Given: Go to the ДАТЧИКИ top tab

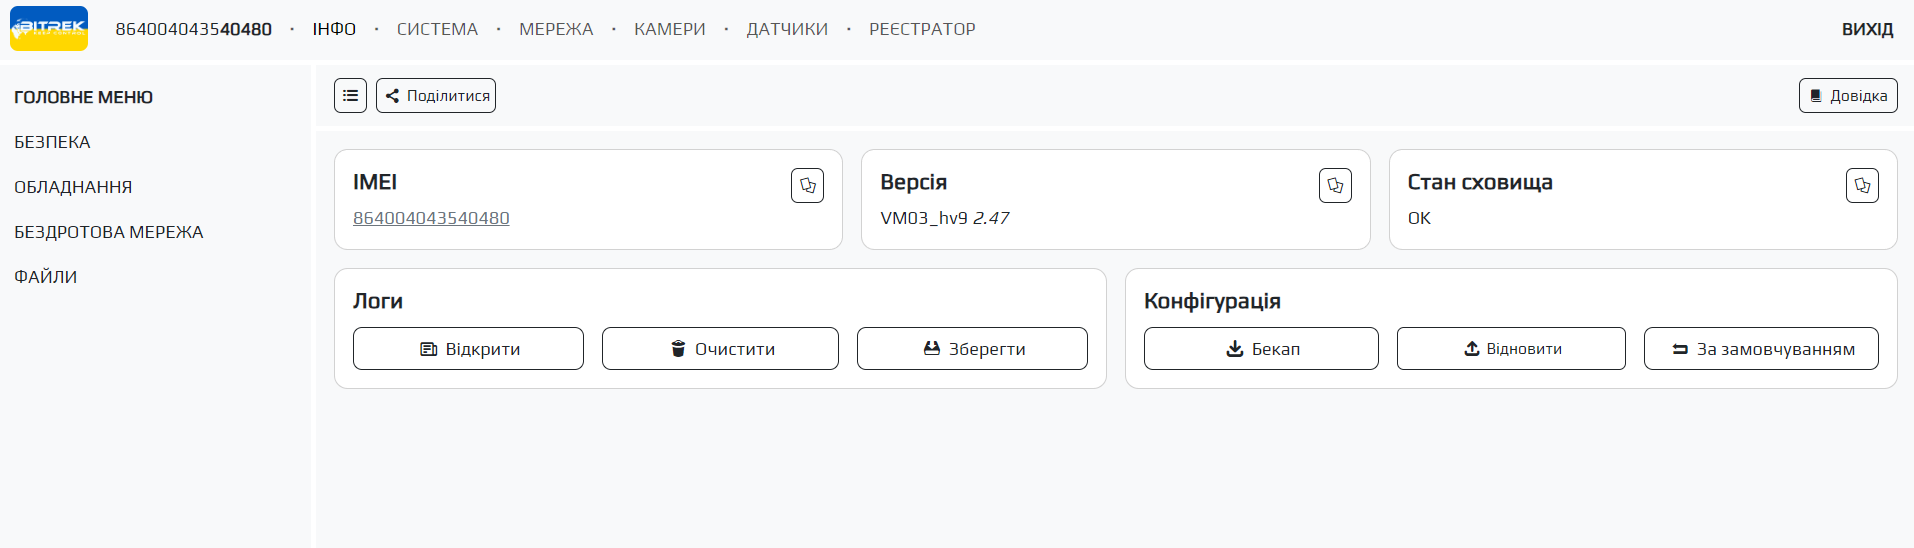Looking at the screenshot, I should (787, 29).
